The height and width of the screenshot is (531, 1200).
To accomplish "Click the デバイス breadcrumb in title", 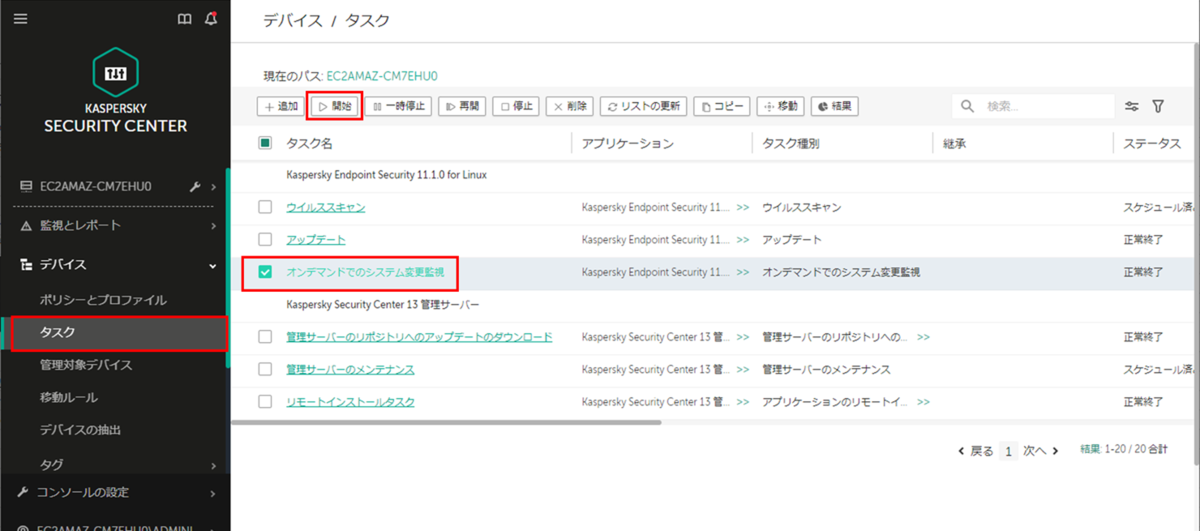I will (293, 20).
